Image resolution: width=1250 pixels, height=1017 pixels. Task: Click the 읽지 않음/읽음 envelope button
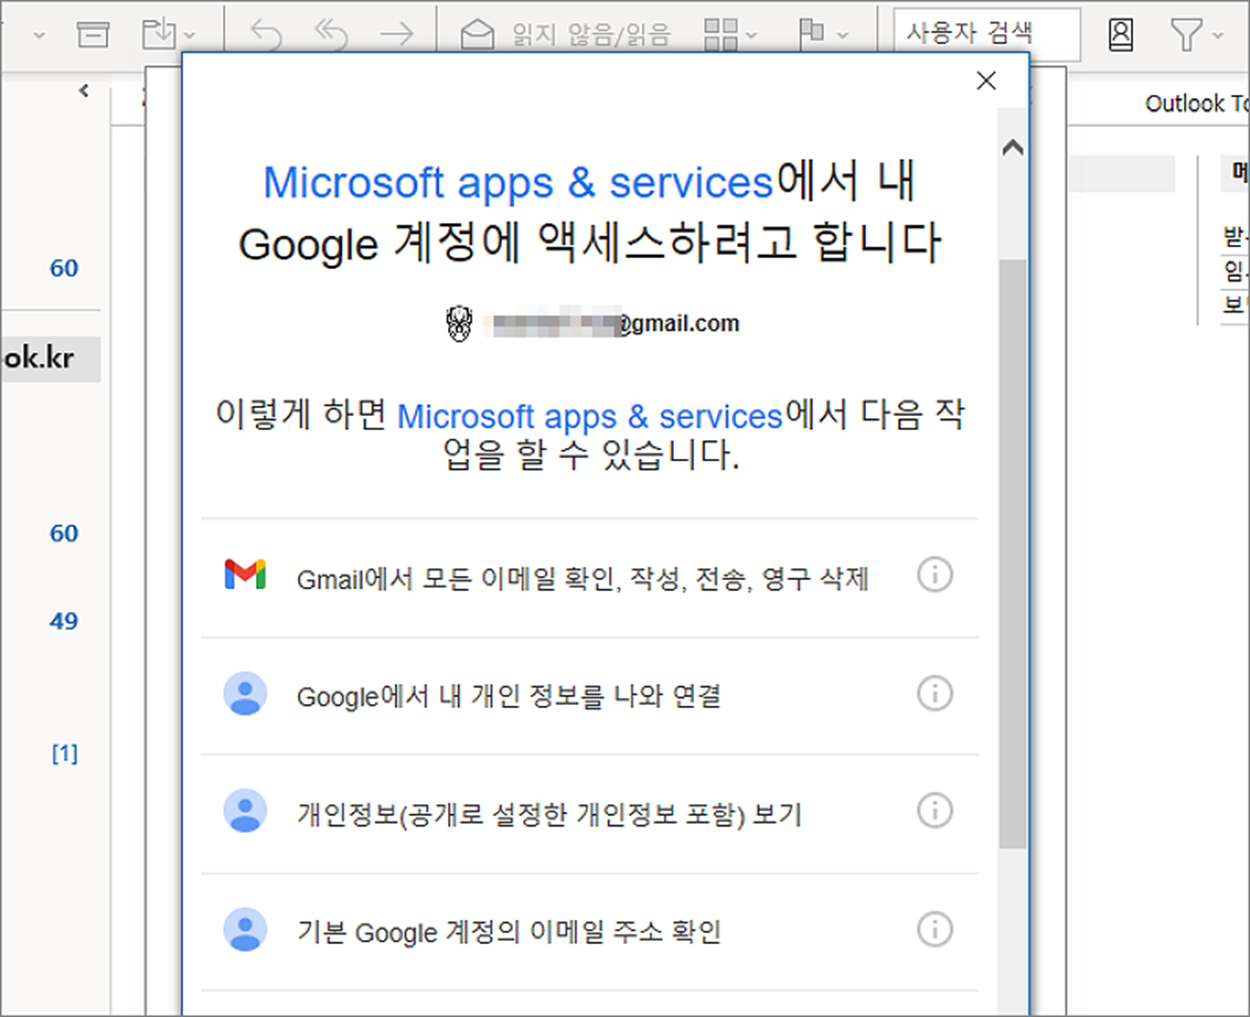coord(565,35)
